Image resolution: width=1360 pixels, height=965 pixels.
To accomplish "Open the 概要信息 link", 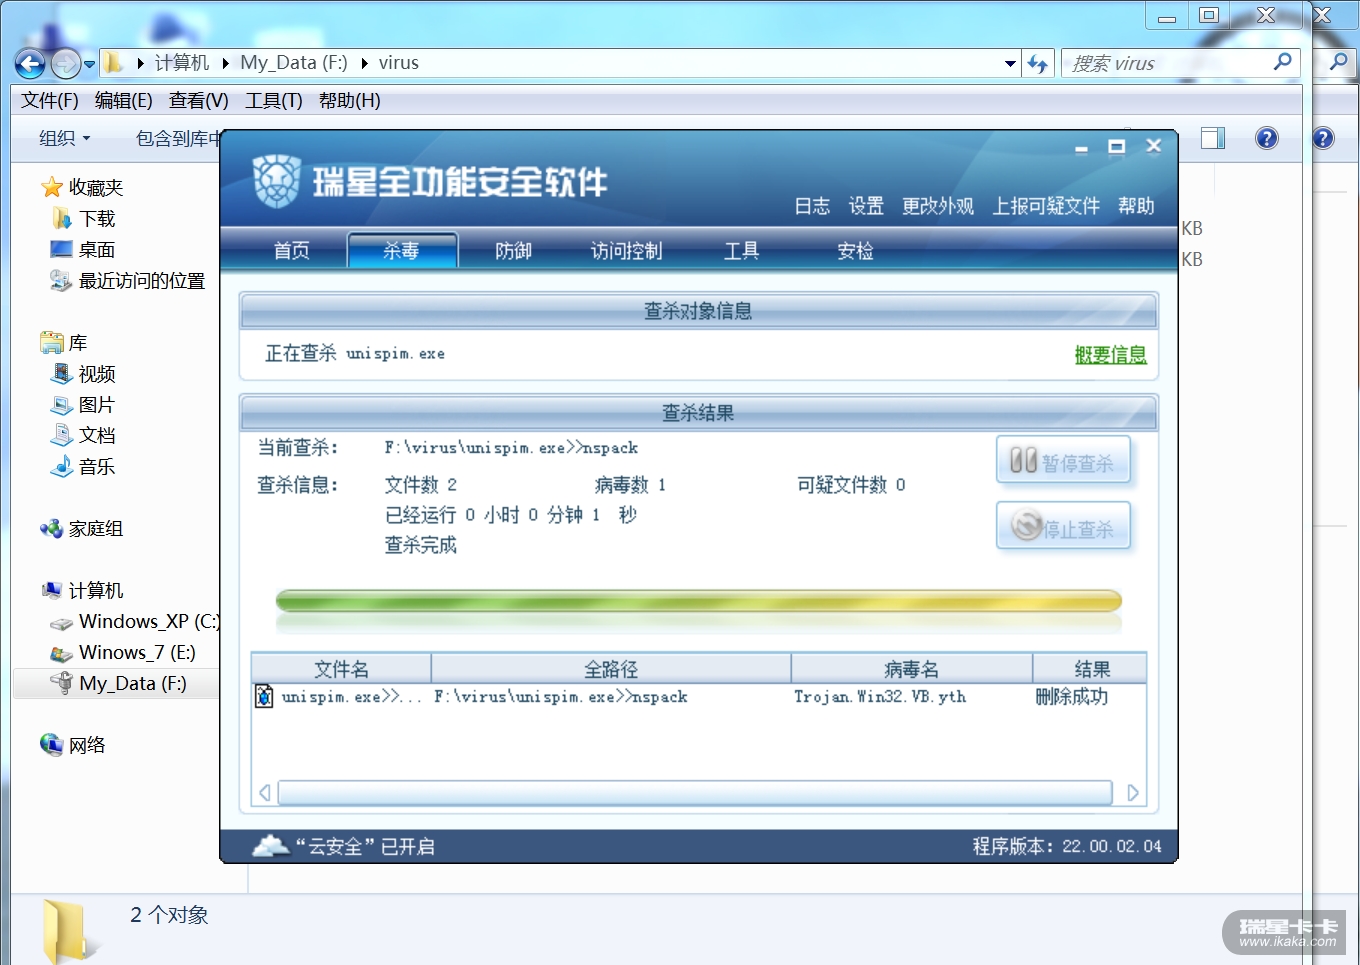I will coord(1111,354).
